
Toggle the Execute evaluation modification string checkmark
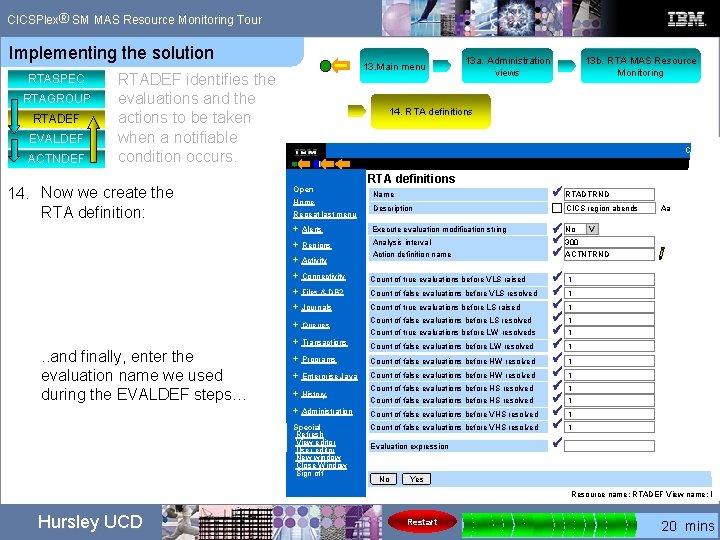pyautogui.click(x=557, y=228)
